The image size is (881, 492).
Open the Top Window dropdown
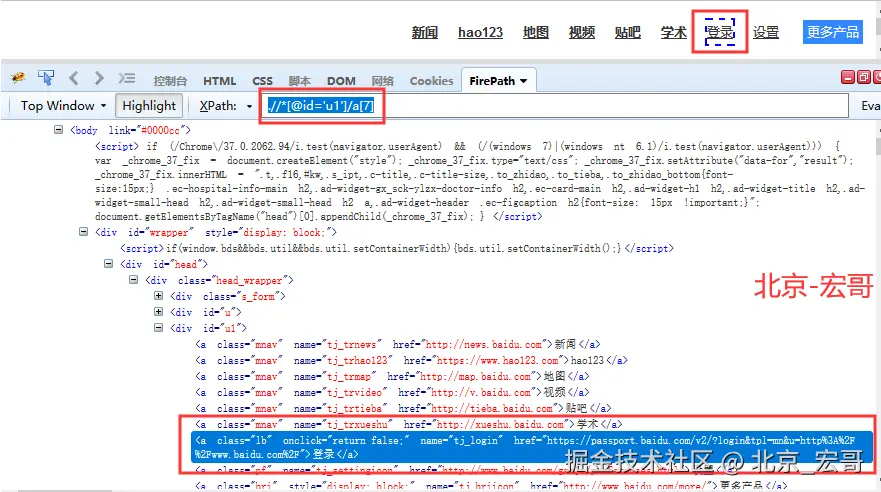[x=63, y=106]
